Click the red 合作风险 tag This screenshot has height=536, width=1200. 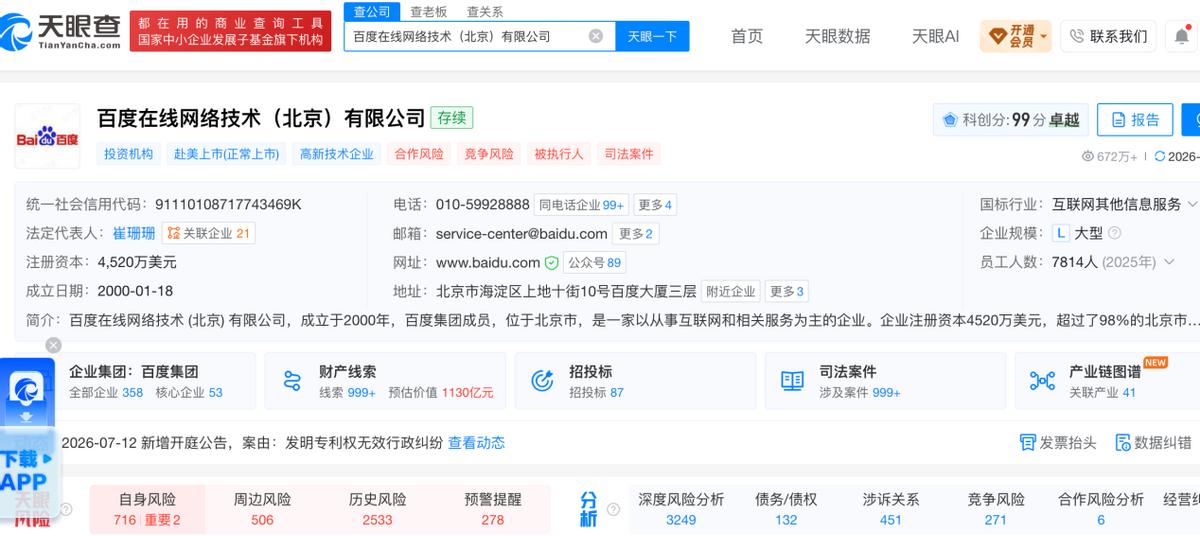tap(419, 154)
